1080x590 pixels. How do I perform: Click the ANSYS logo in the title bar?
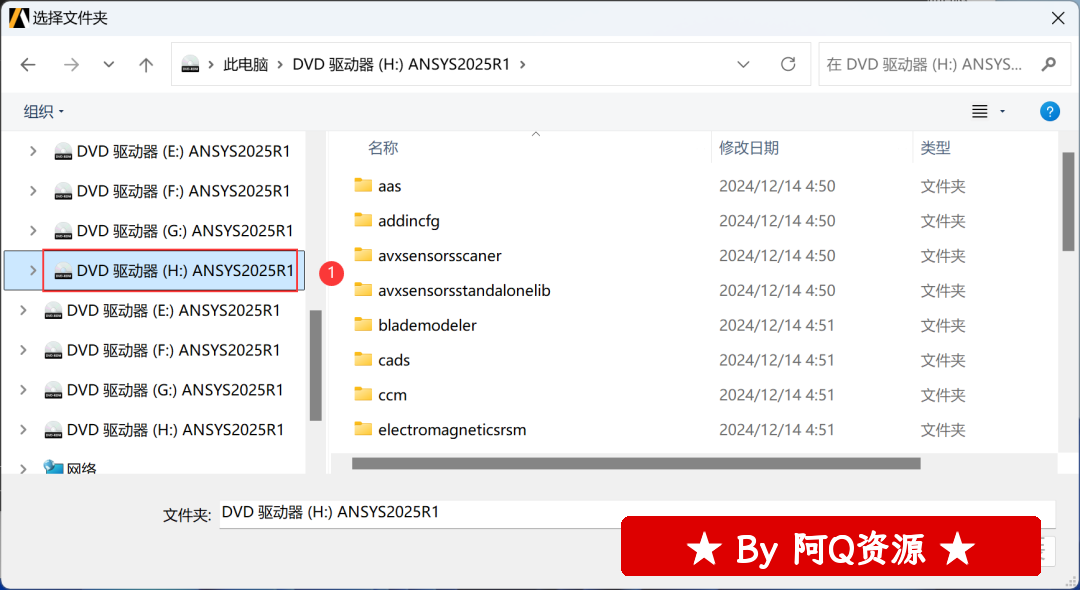[18, 18]
